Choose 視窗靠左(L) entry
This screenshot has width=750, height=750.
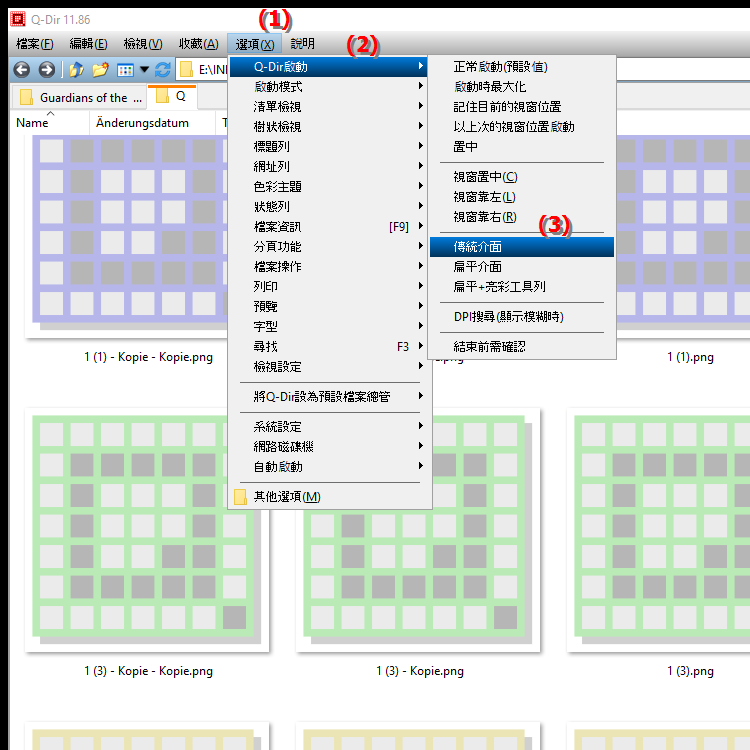coord(521,197)
